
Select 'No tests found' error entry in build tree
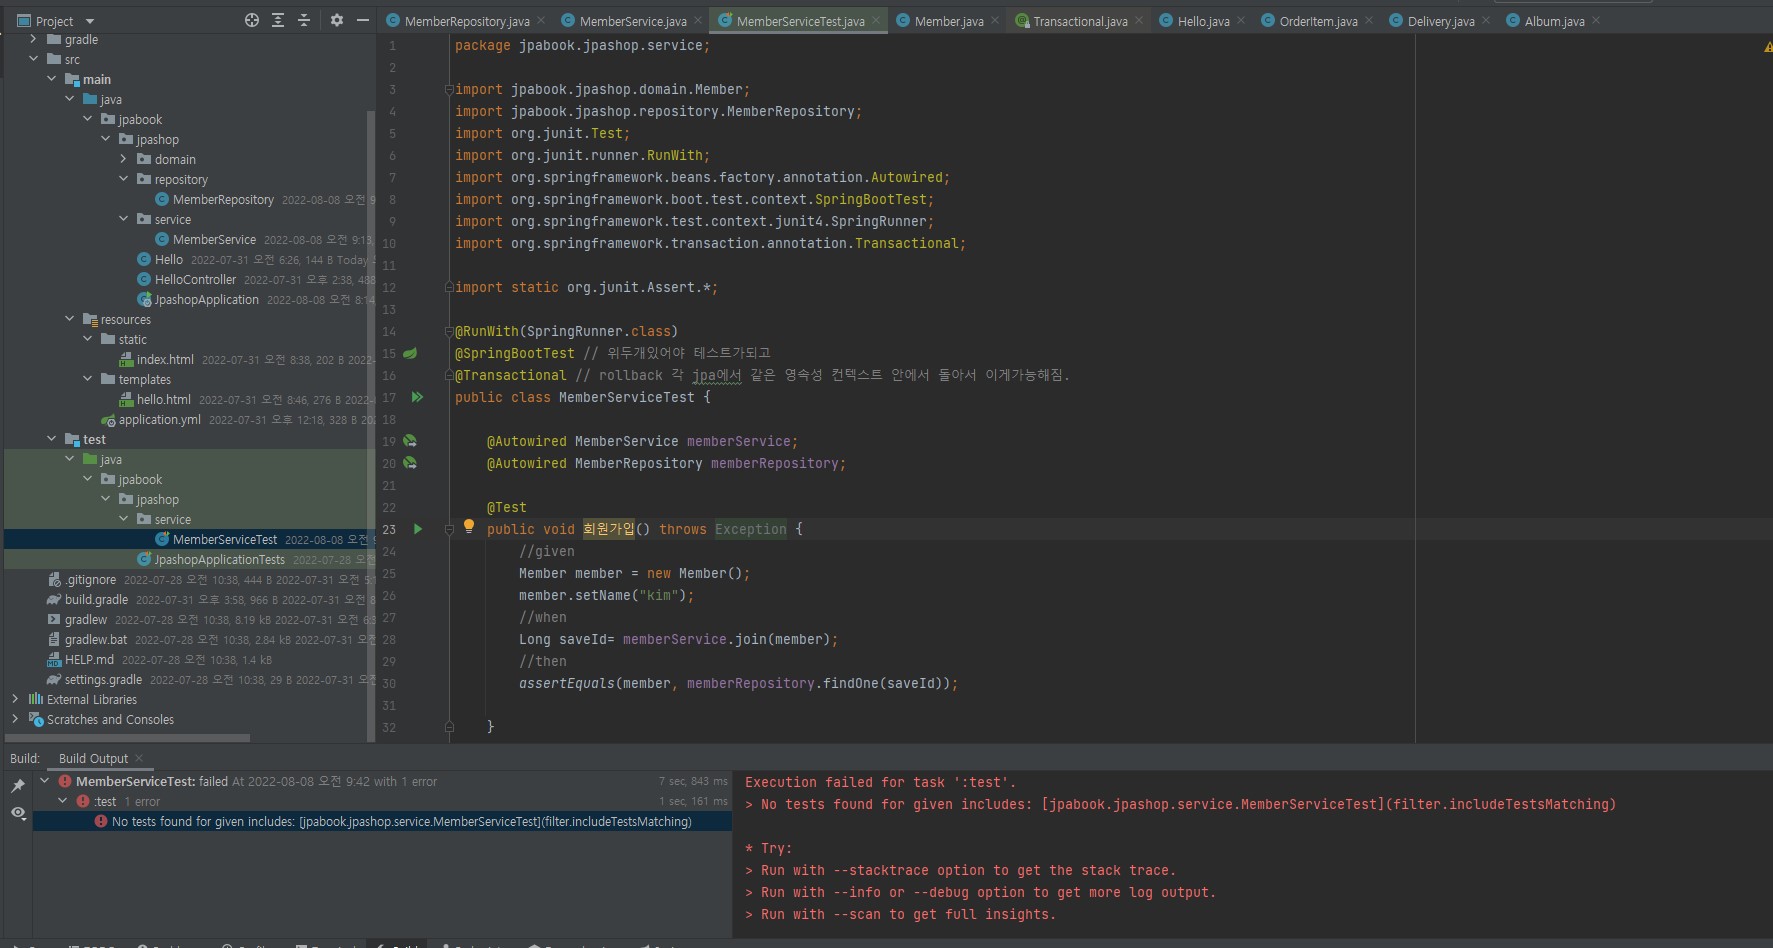(401, 821)
